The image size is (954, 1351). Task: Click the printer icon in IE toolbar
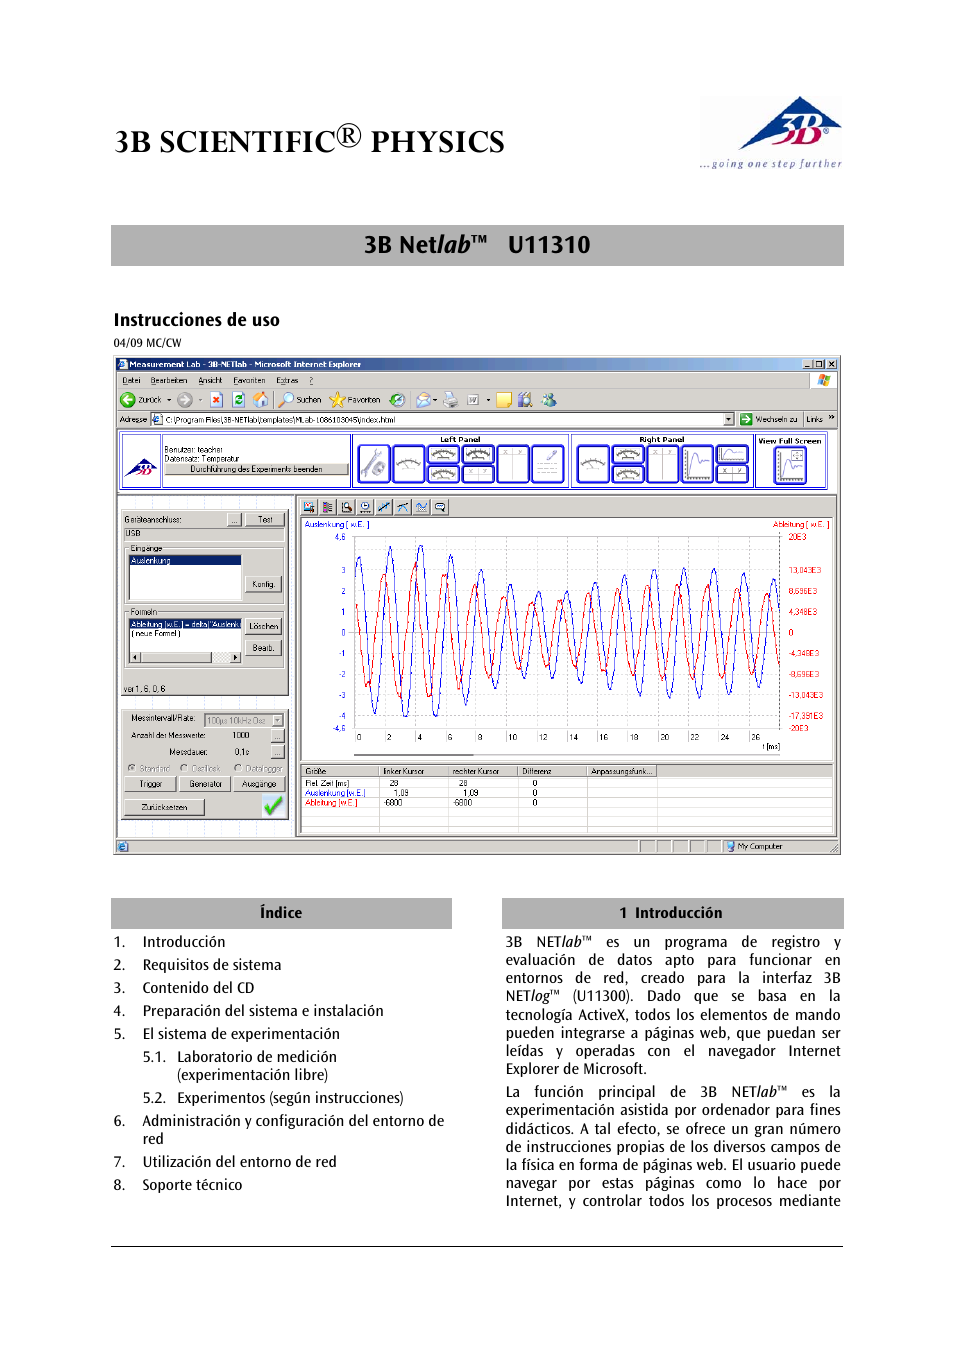point(450,400)
